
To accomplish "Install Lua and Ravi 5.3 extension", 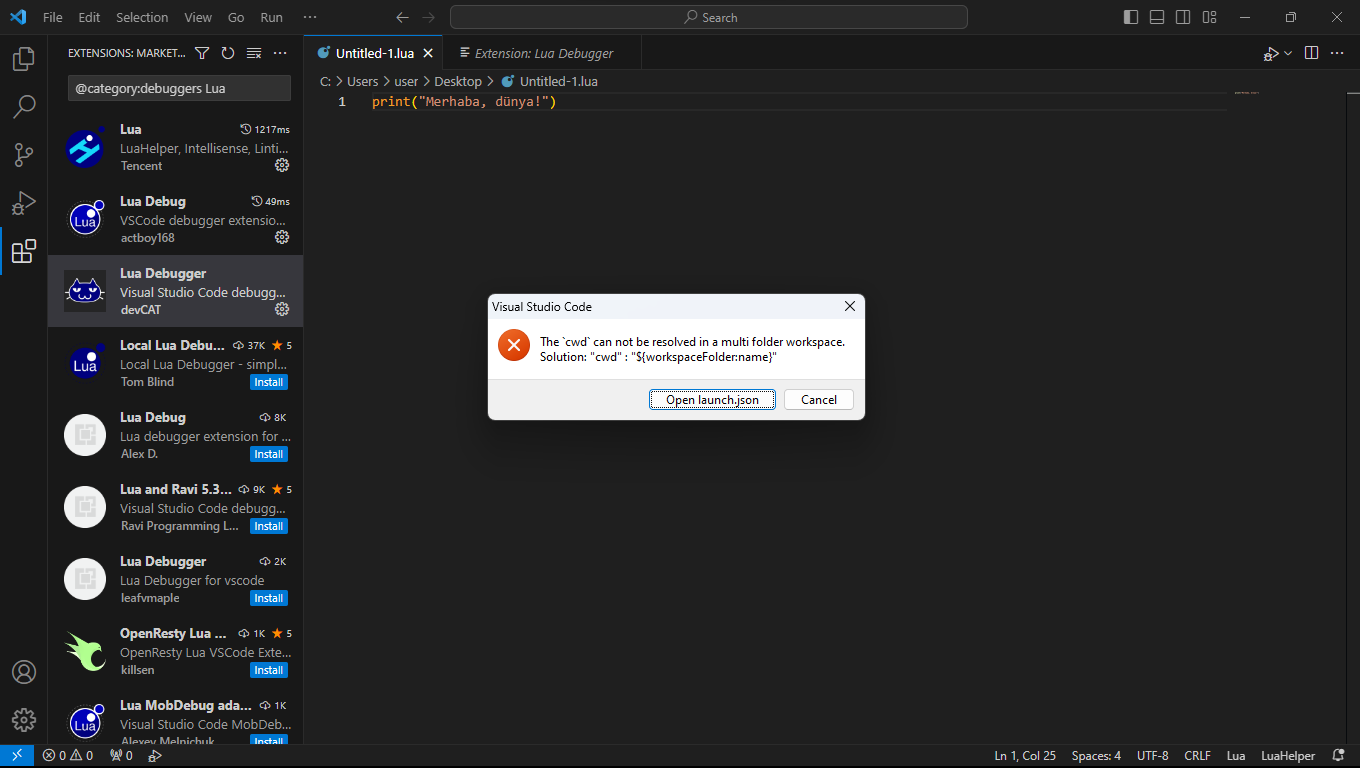I will pyautogui.click(x=268, y=526).
